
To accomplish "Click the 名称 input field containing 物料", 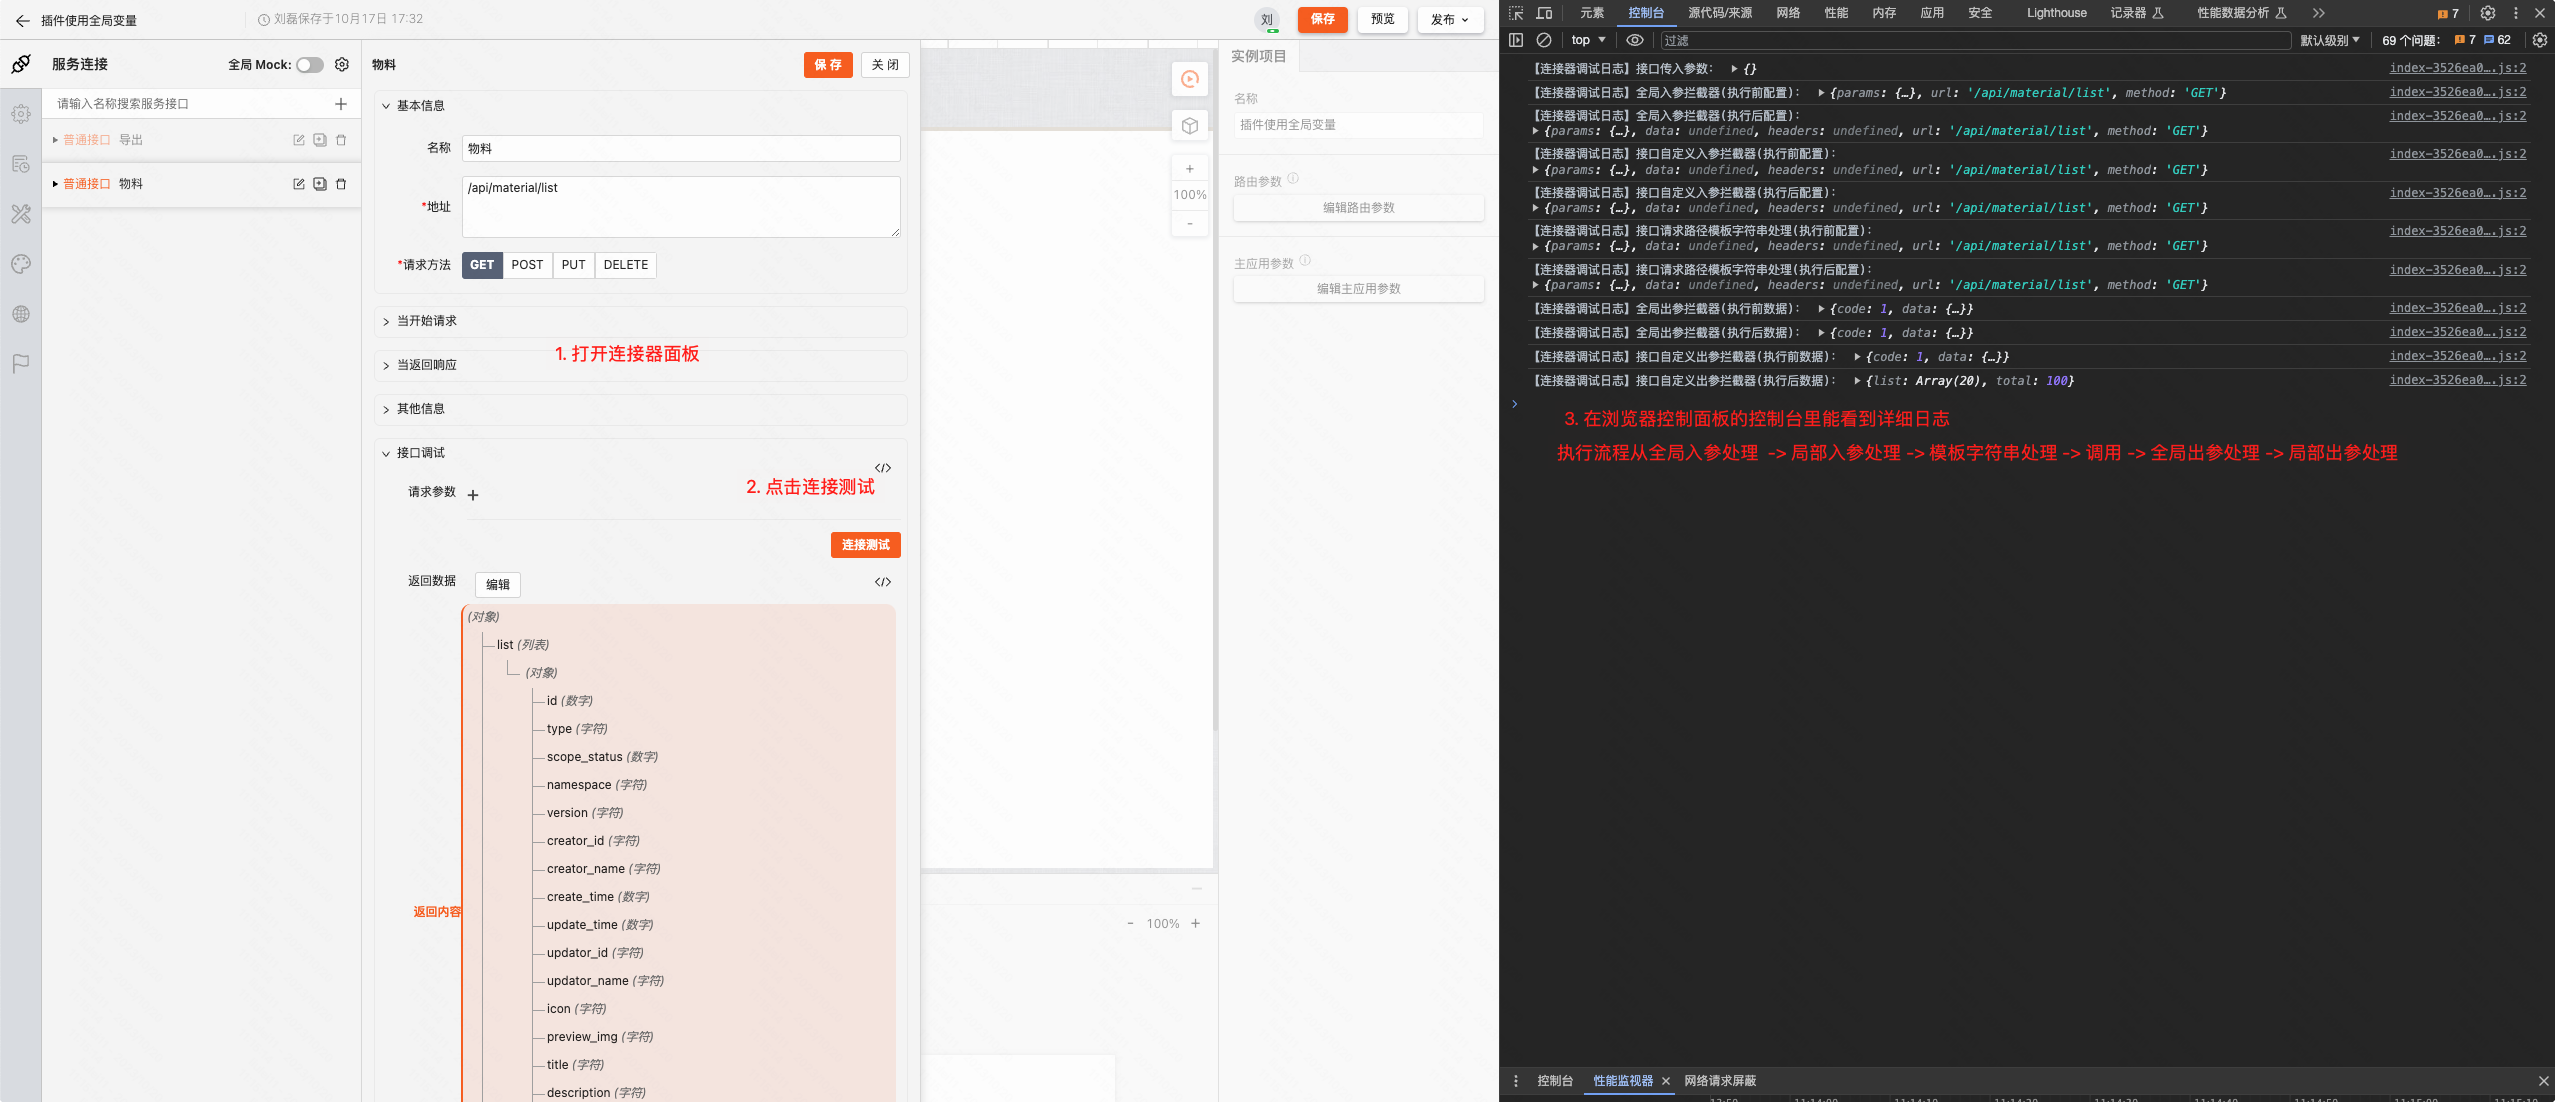I will 681,149.
